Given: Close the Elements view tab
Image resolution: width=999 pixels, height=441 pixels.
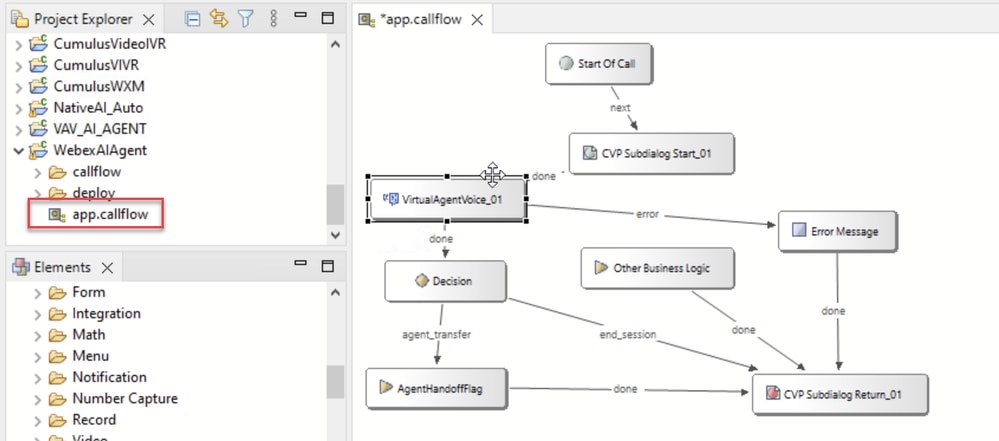Looking at the screenshot, I should click(107, 268).
